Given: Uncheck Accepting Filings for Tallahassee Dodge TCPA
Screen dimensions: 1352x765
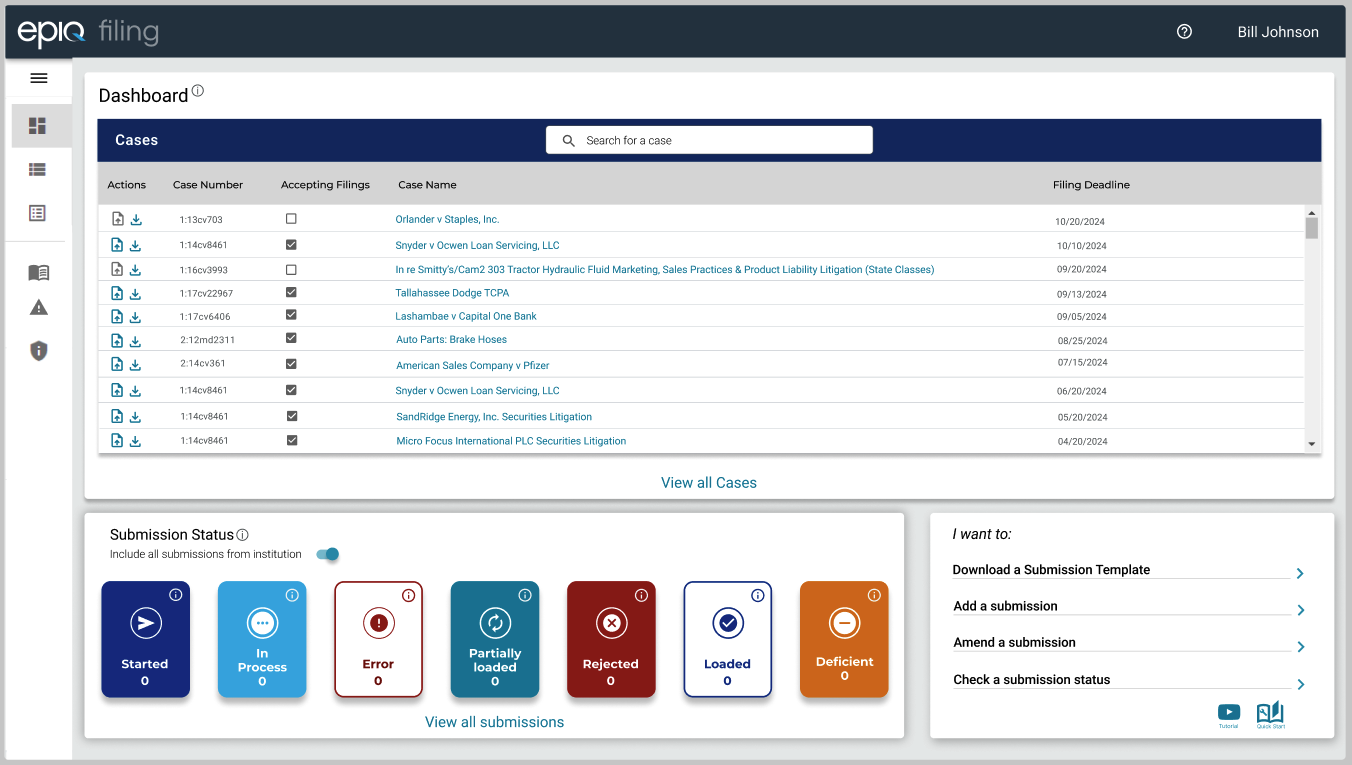Looking at the screenshot, I should tap(291, 292).
